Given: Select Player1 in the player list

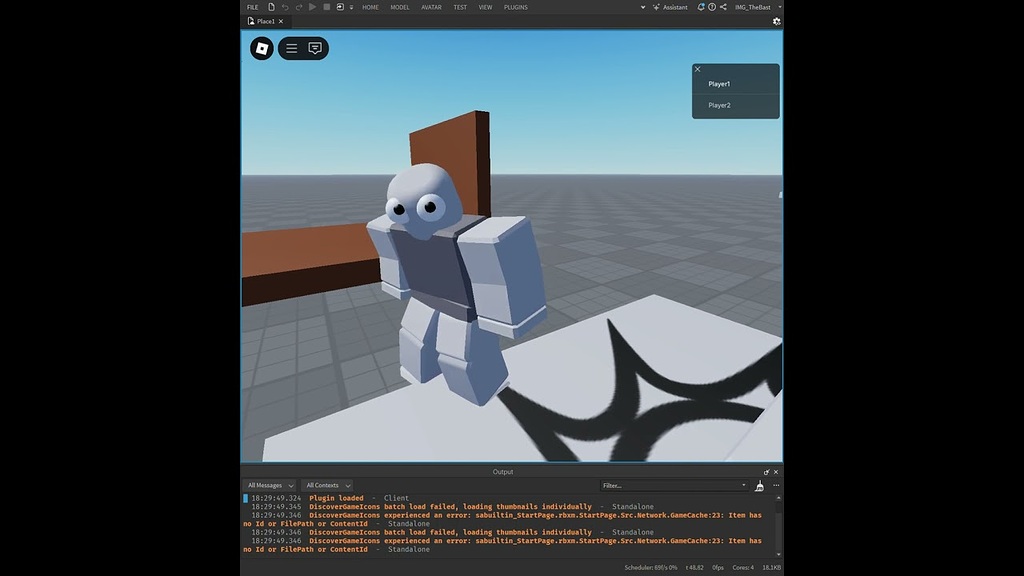Looking at the screenshot, I should click(719, 84).
